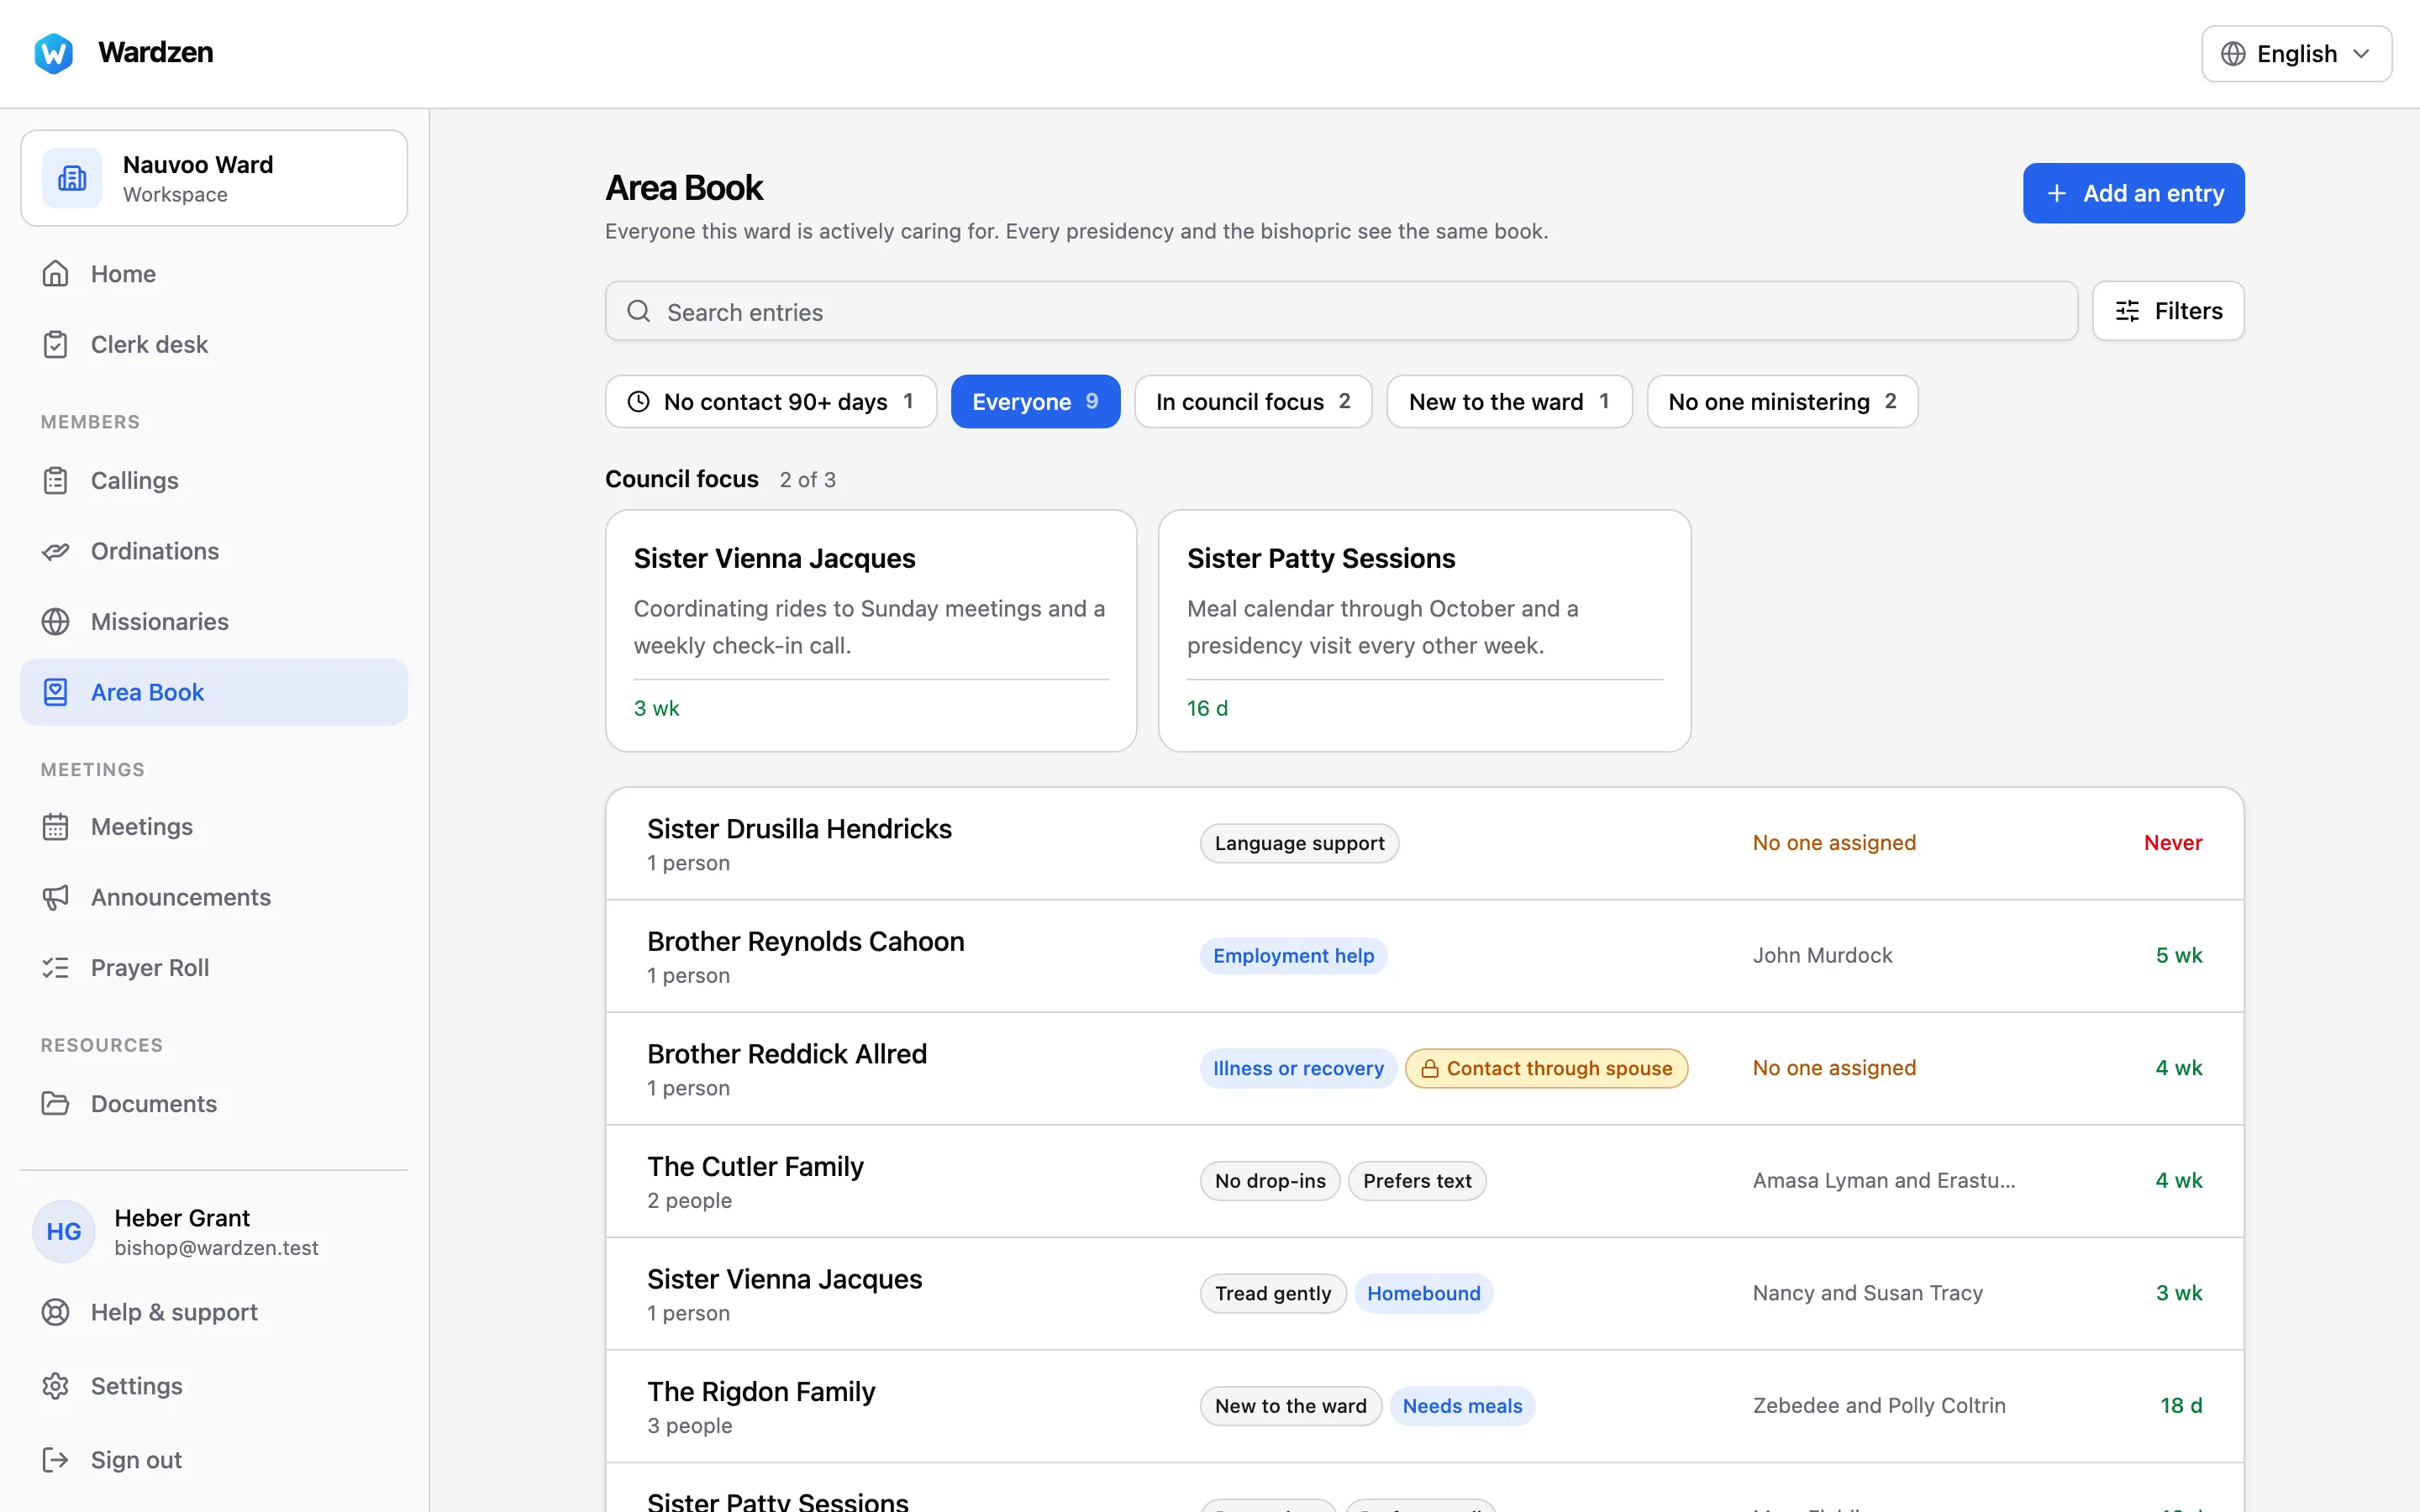The width and height of the screenshot is (2420, 1512).
Task: Click the Ordinations handshake icon
Action: pyautogui.click(x=55, y=551)
